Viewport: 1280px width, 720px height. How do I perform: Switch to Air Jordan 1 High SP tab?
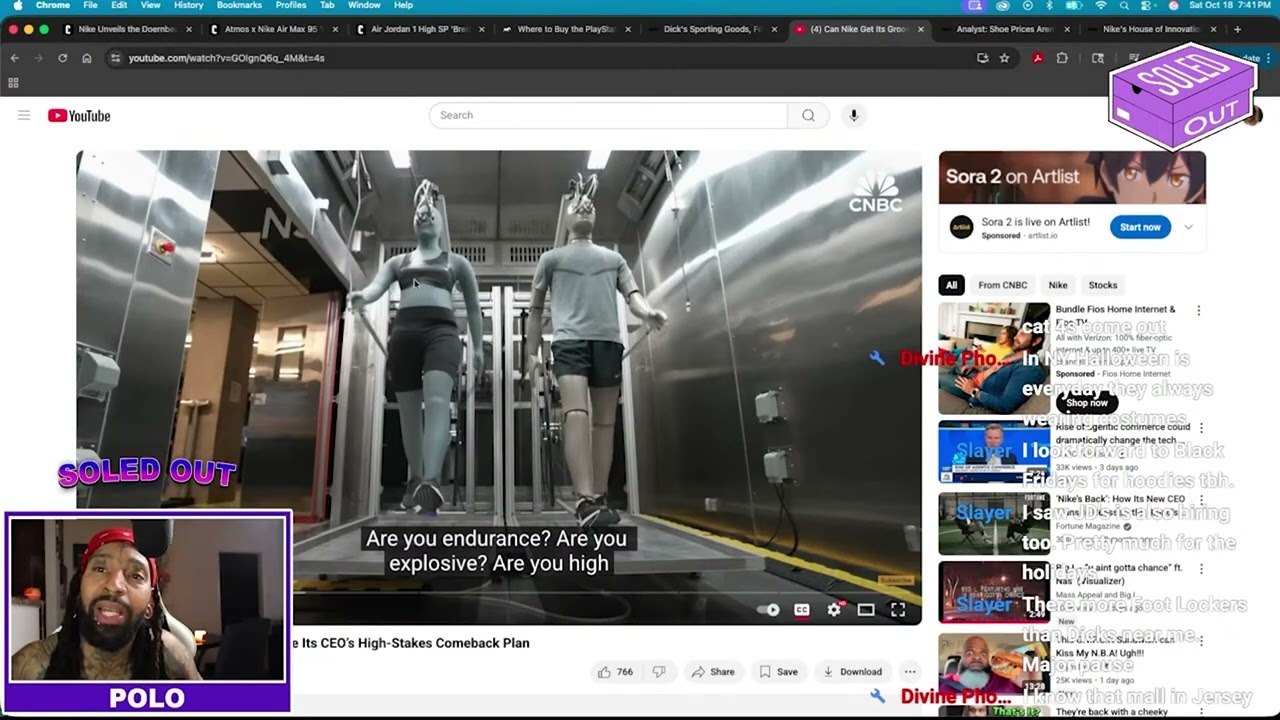418,29
